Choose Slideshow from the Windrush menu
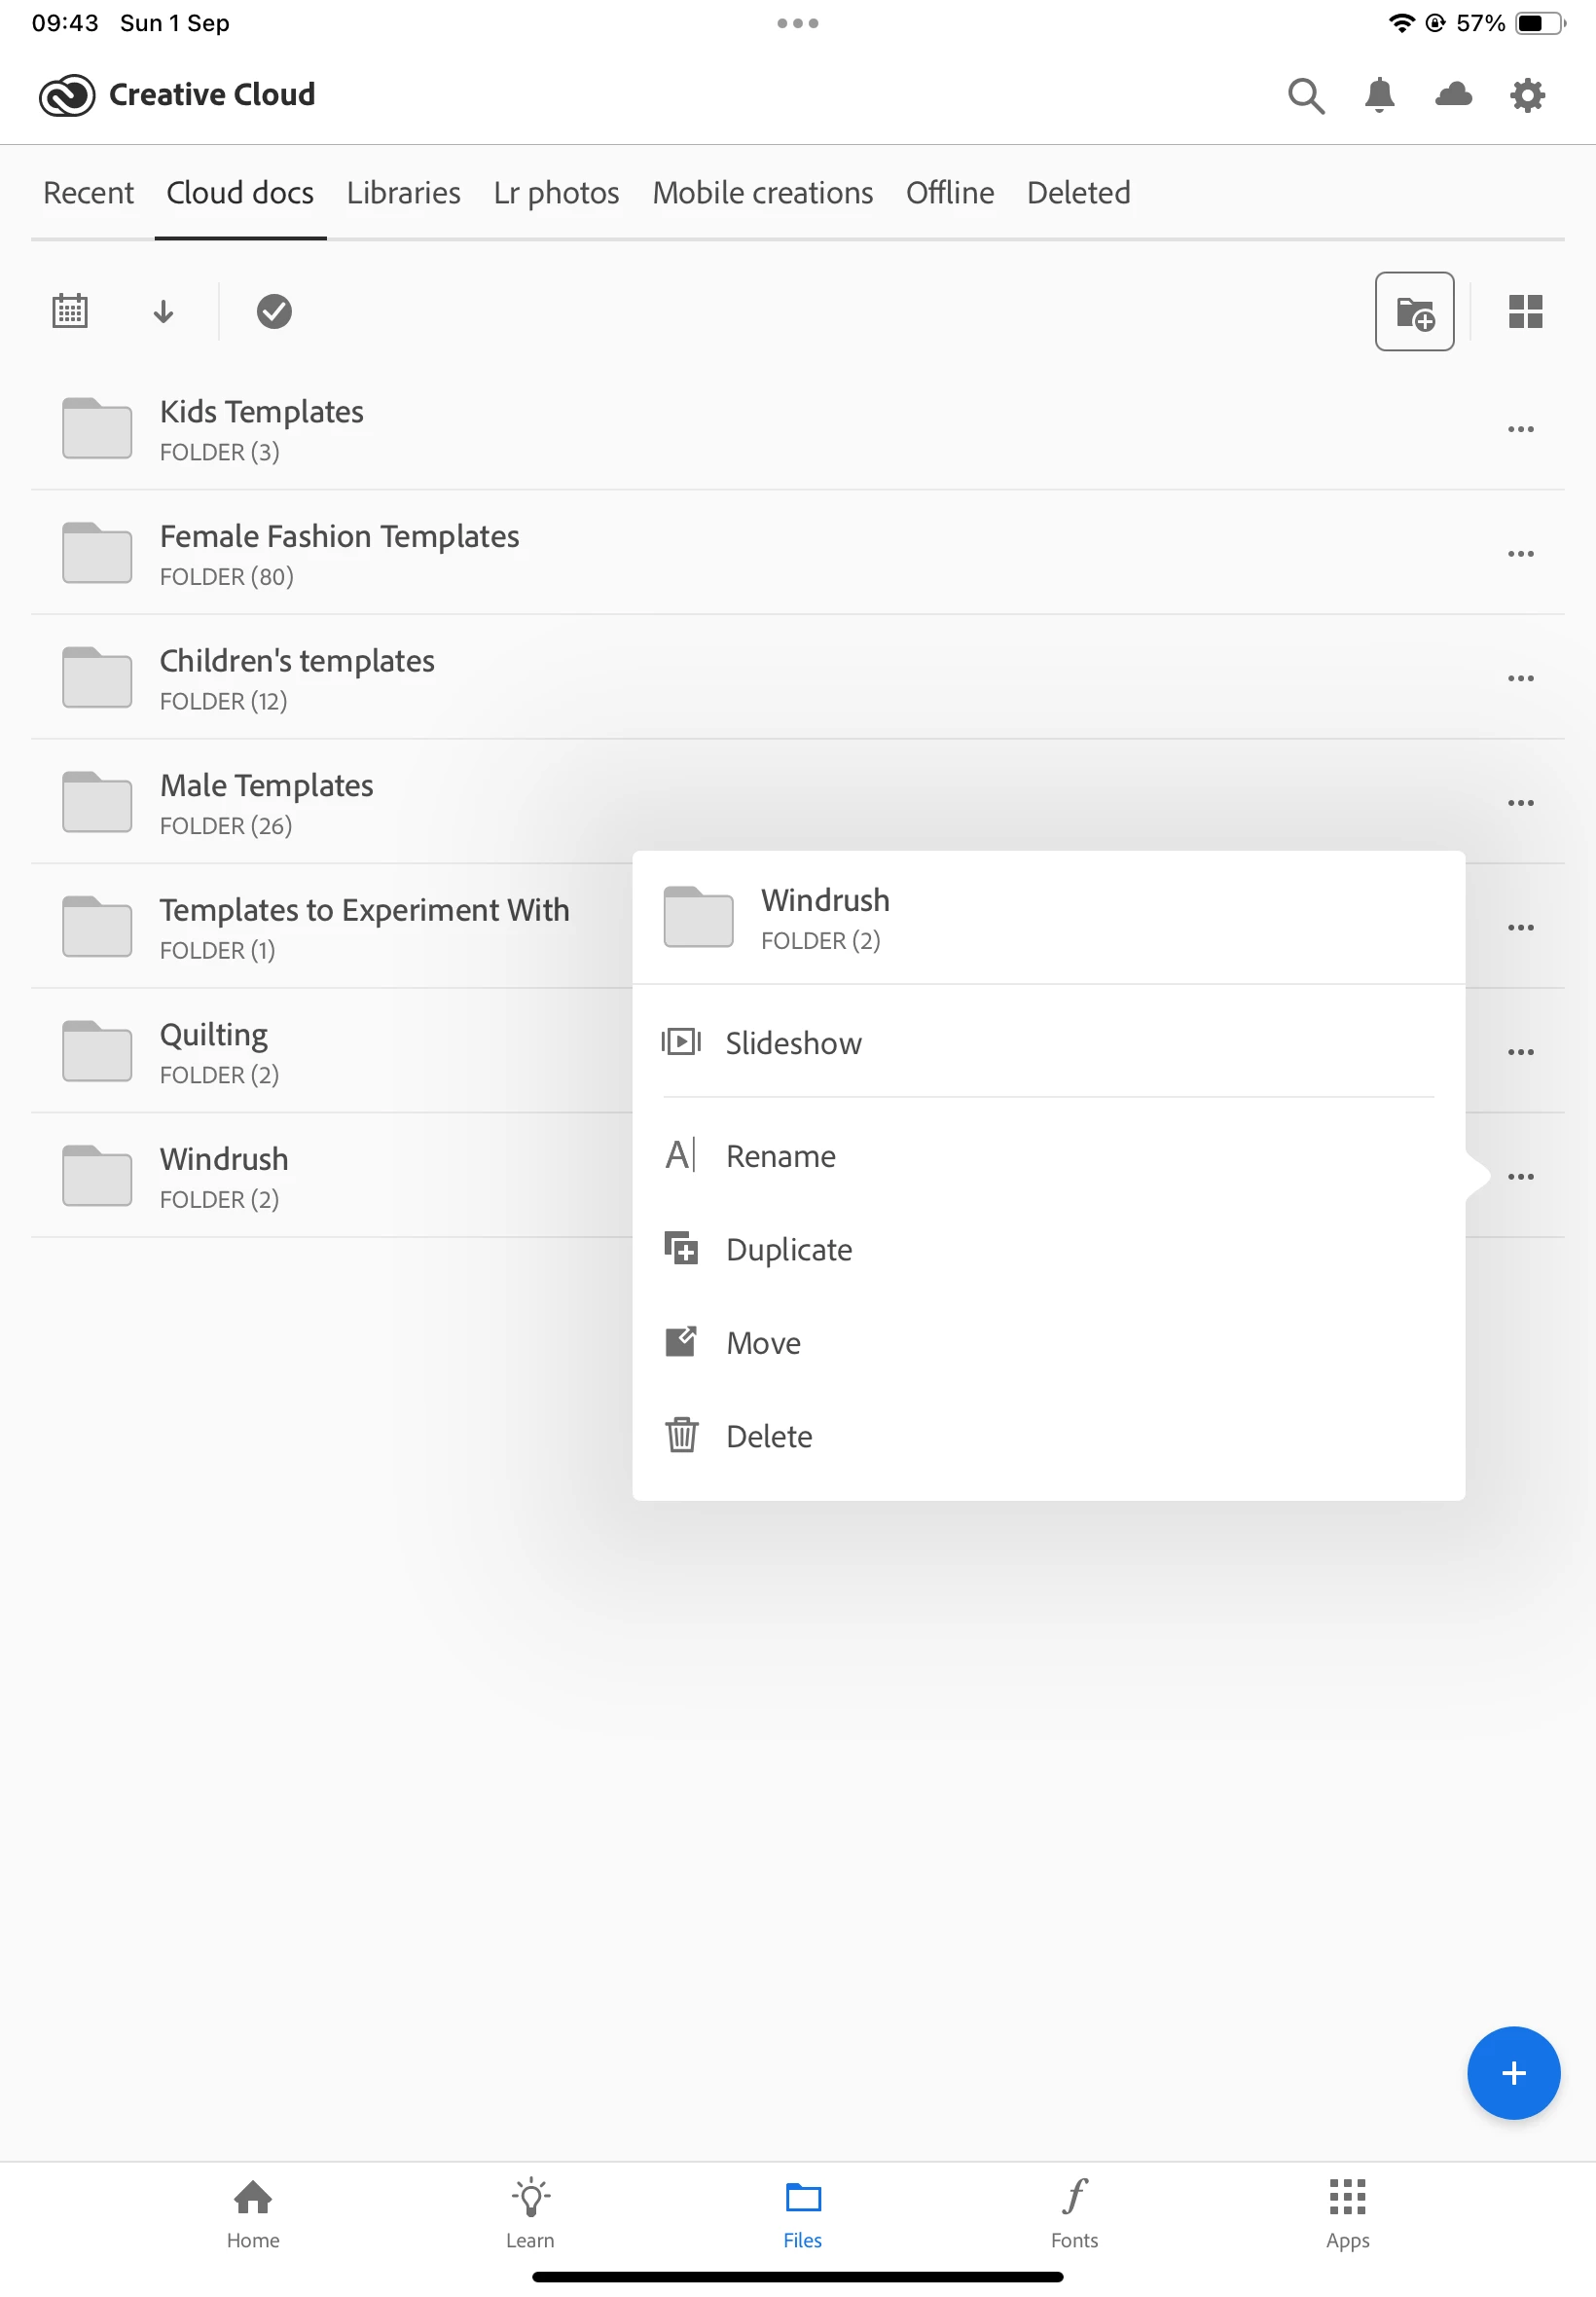The height and width of the screenshot is (2297, 1596). click(1048, 1043)
